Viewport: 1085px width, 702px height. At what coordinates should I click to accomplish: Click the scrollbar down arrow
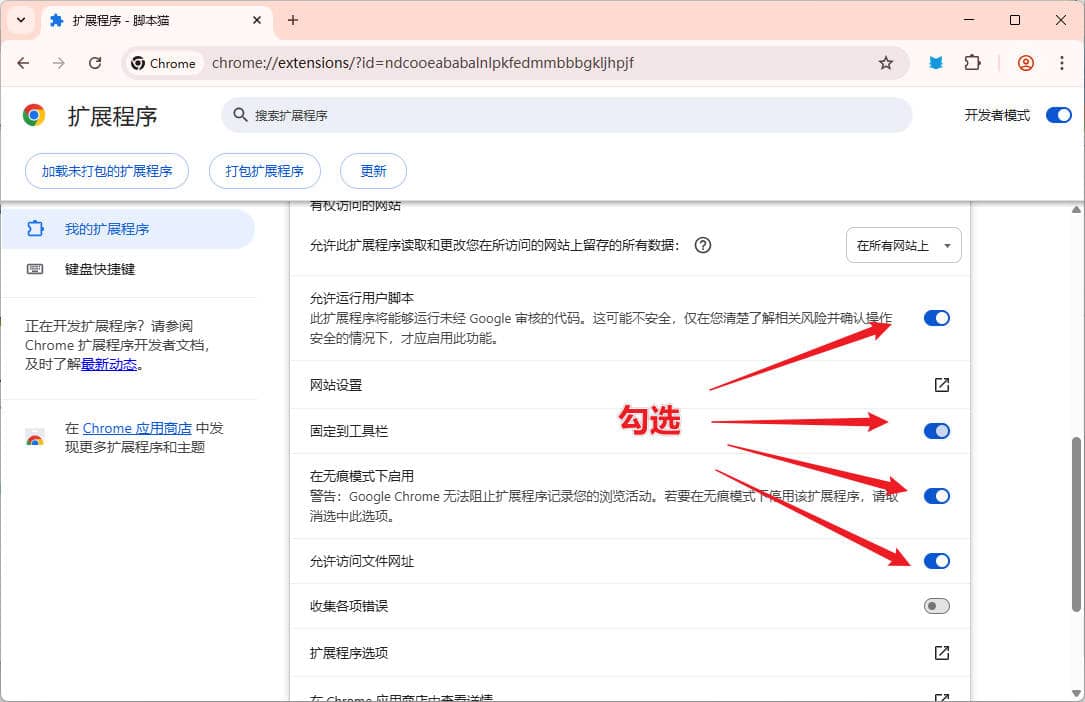tap(1076, 693)
